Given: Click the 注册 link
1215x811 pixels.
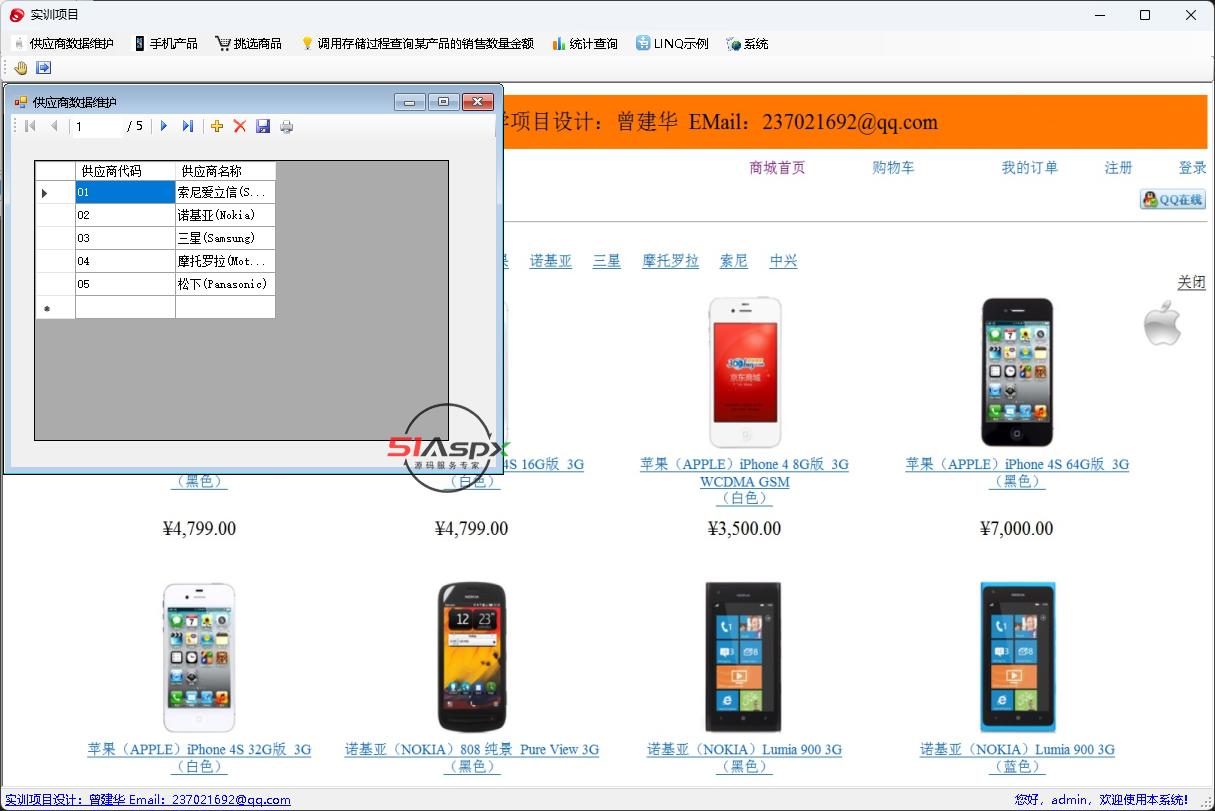Looking at the screenshot, I should point(1118,168).
